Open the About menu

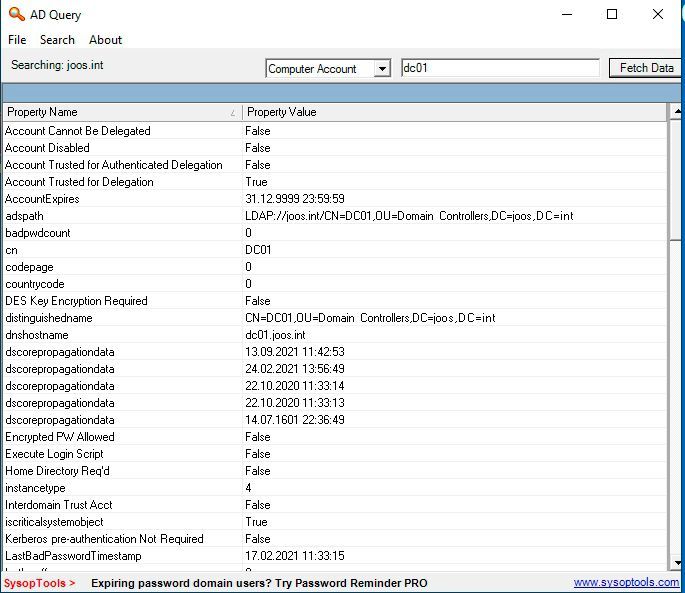[x=105, y=40]
